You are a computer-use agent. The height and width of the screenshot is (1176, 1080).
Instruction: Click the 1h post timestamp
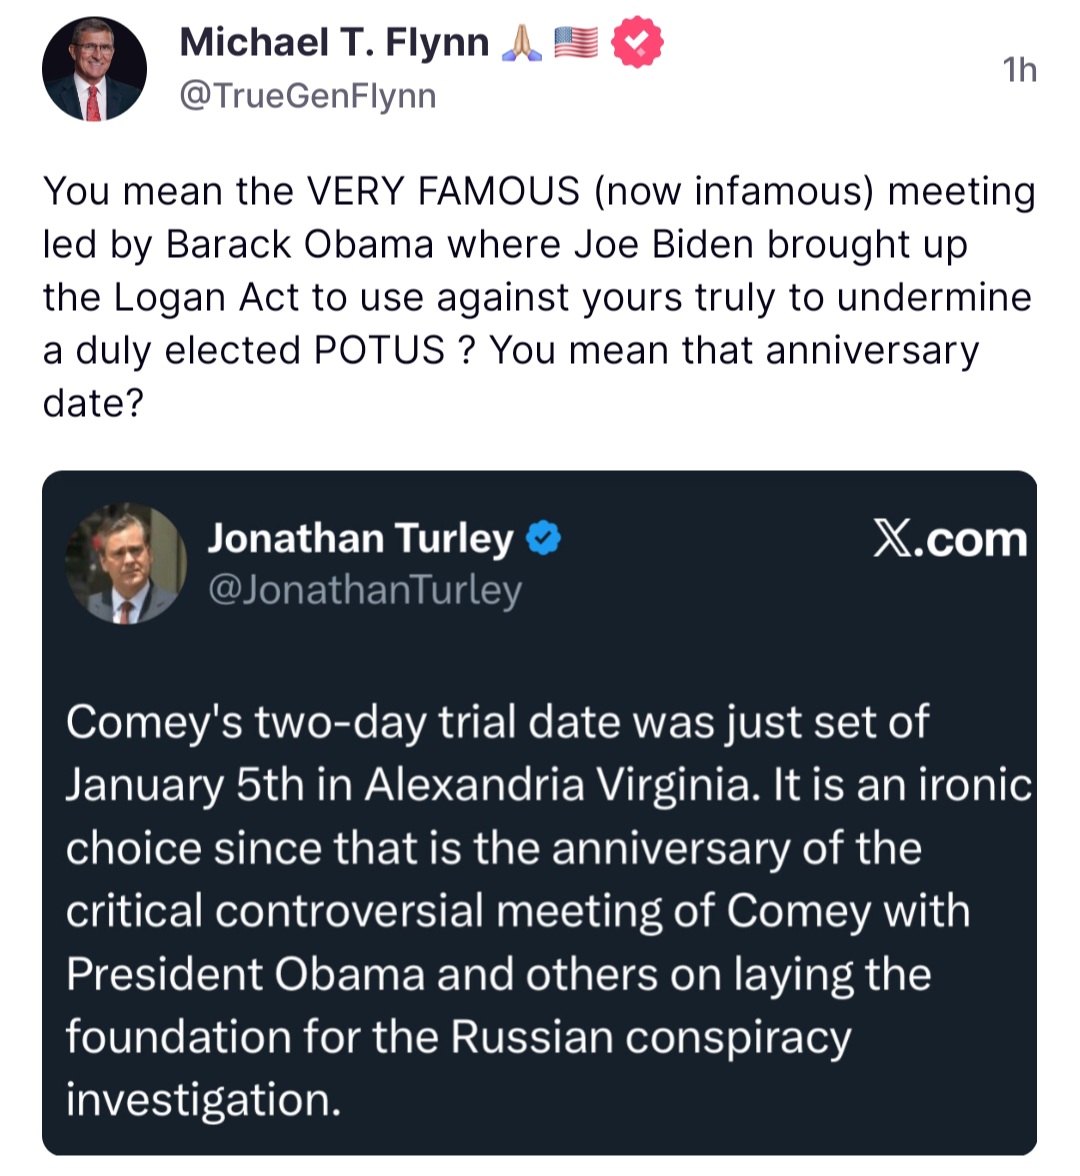(1019, 70)
